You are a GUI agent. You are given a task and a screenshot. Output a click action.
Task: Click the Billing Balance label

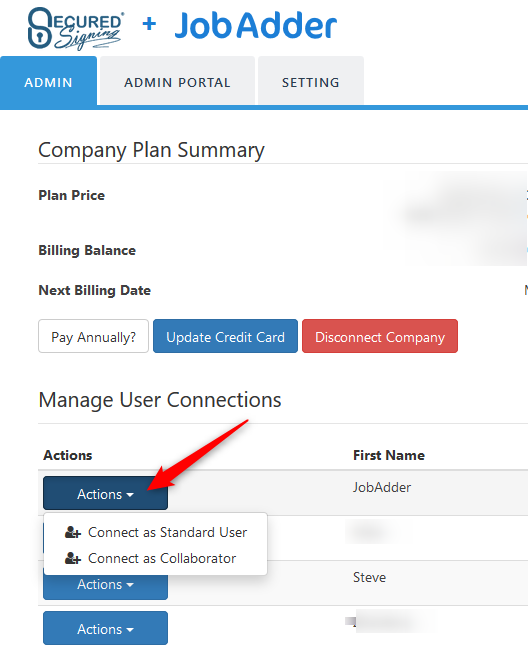pos(87,250)
